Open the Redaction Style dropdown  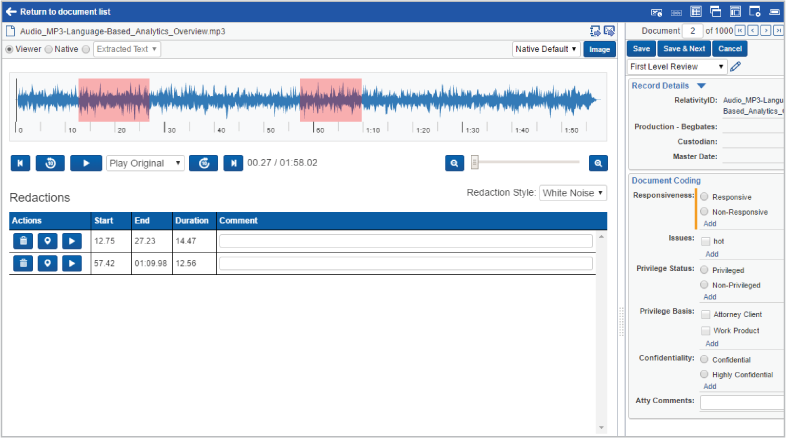coord(572,193)
